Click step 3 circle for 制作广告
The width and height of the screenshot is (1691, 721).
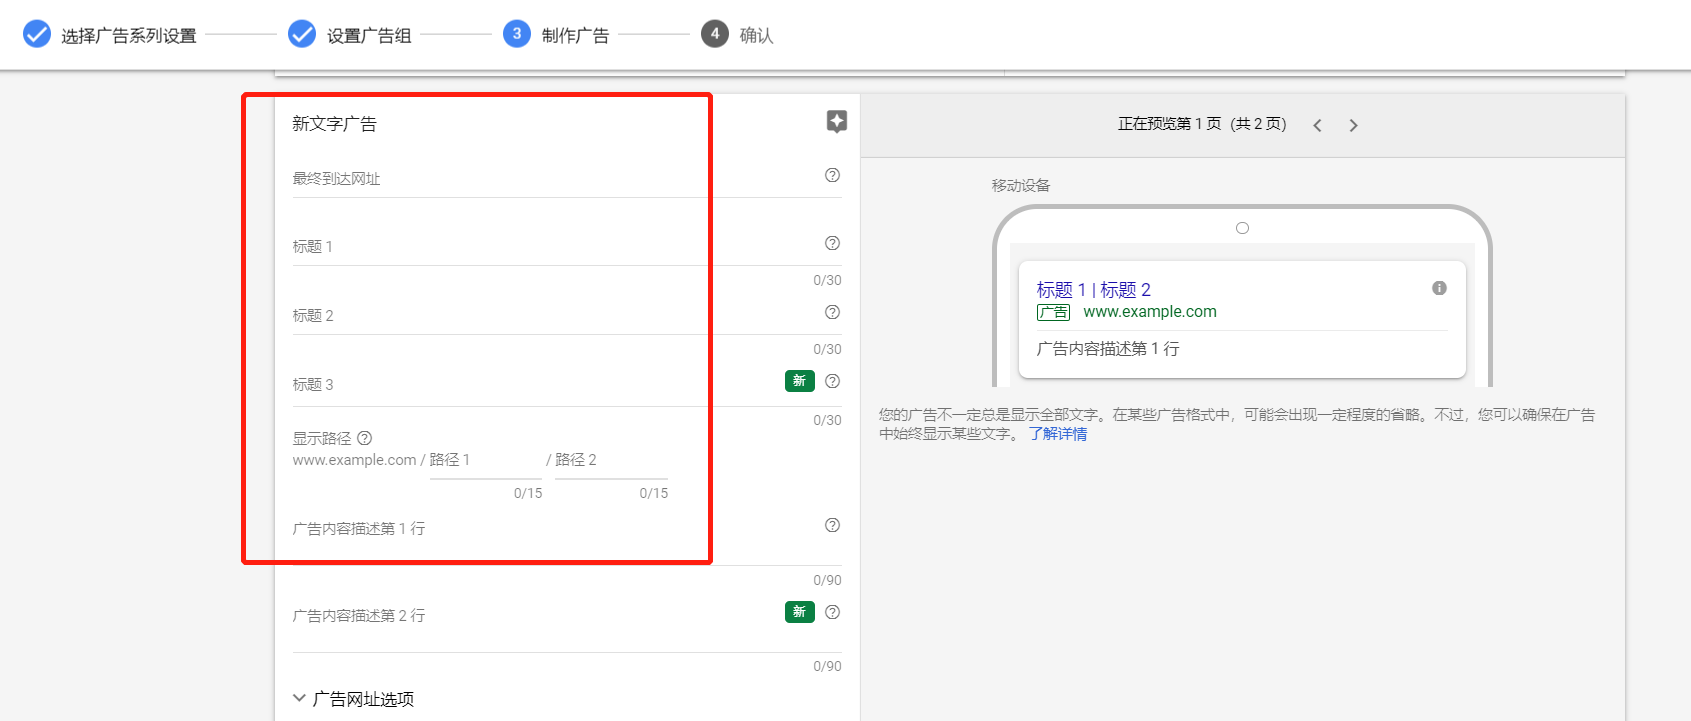coord(517,34)
